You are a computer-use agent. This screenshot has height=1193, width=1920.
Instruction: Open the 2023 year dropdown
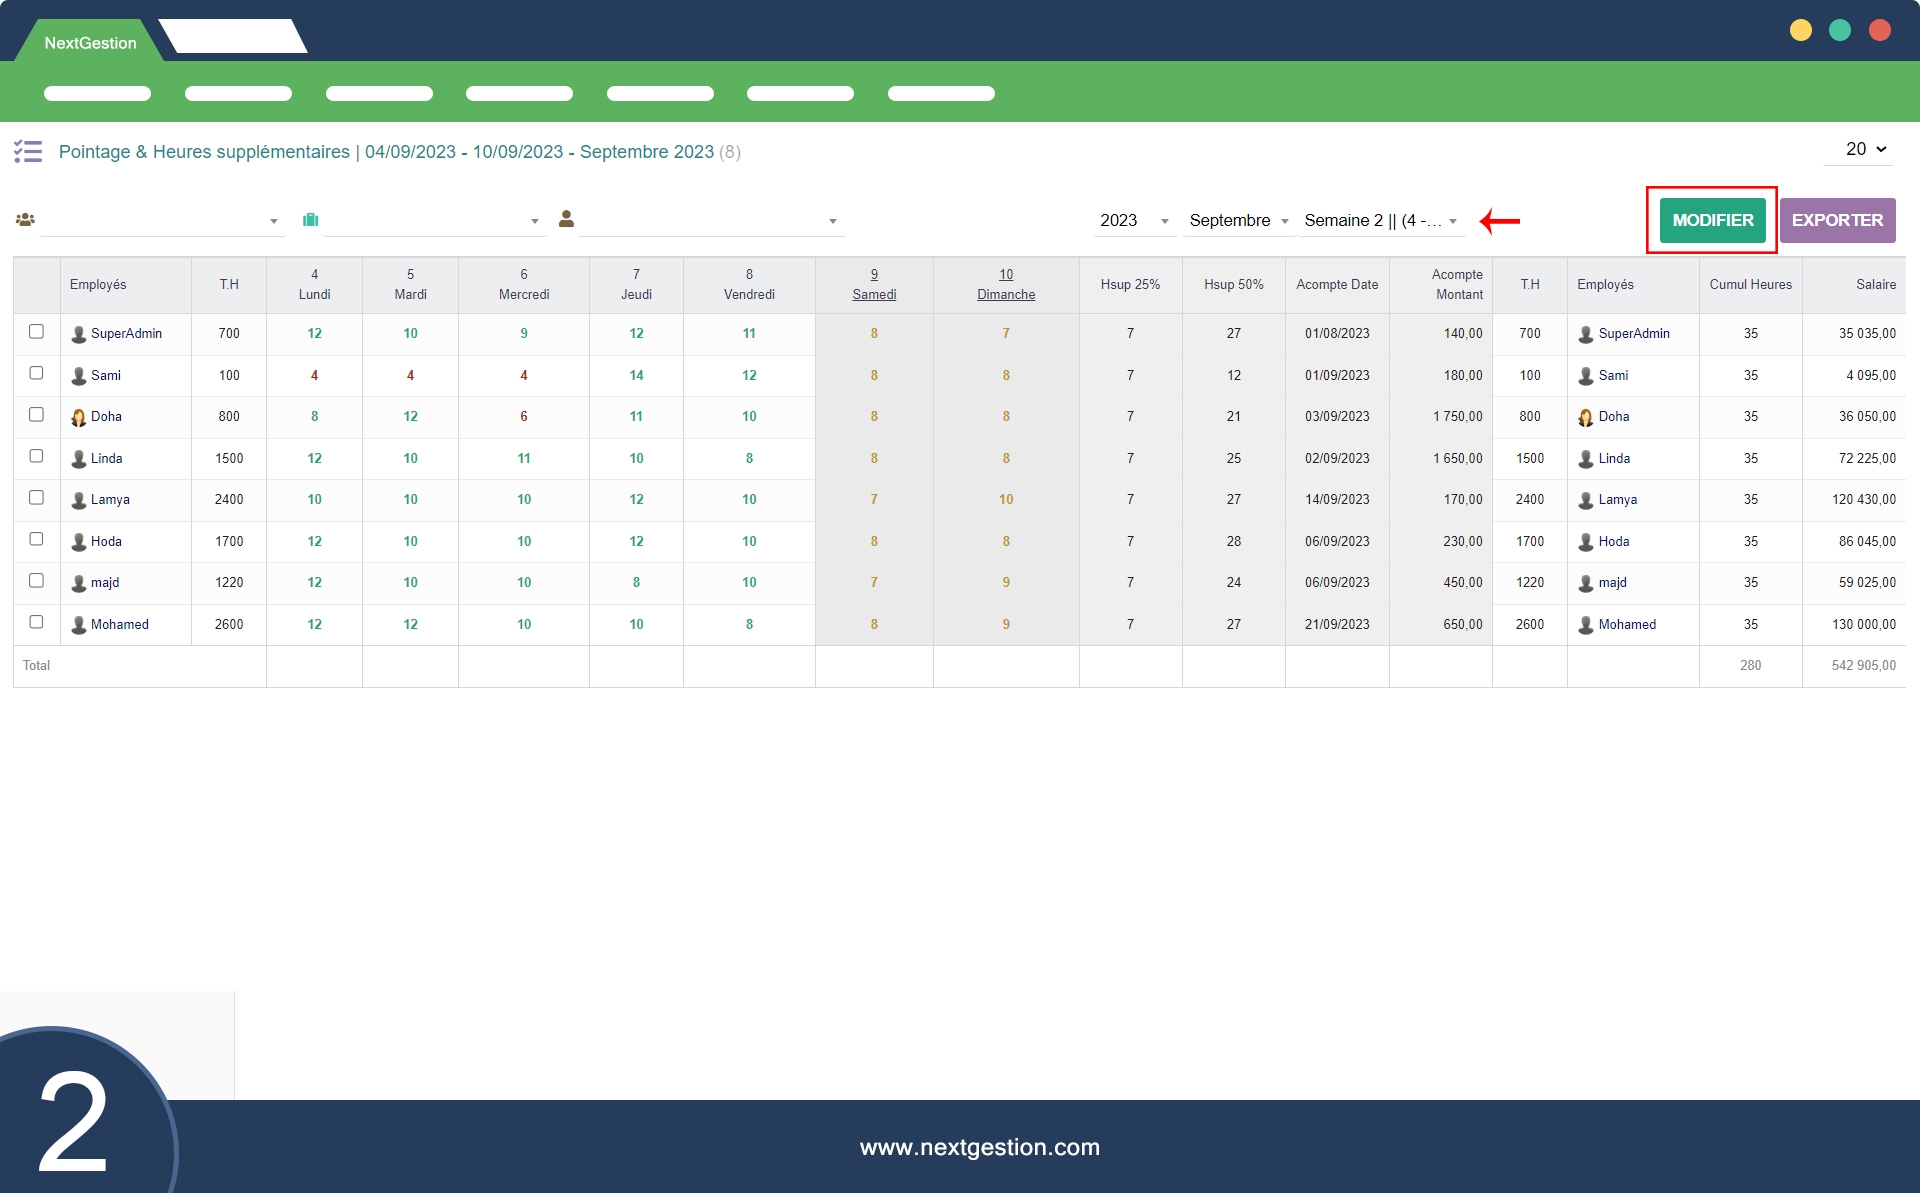pos(1134,221)
